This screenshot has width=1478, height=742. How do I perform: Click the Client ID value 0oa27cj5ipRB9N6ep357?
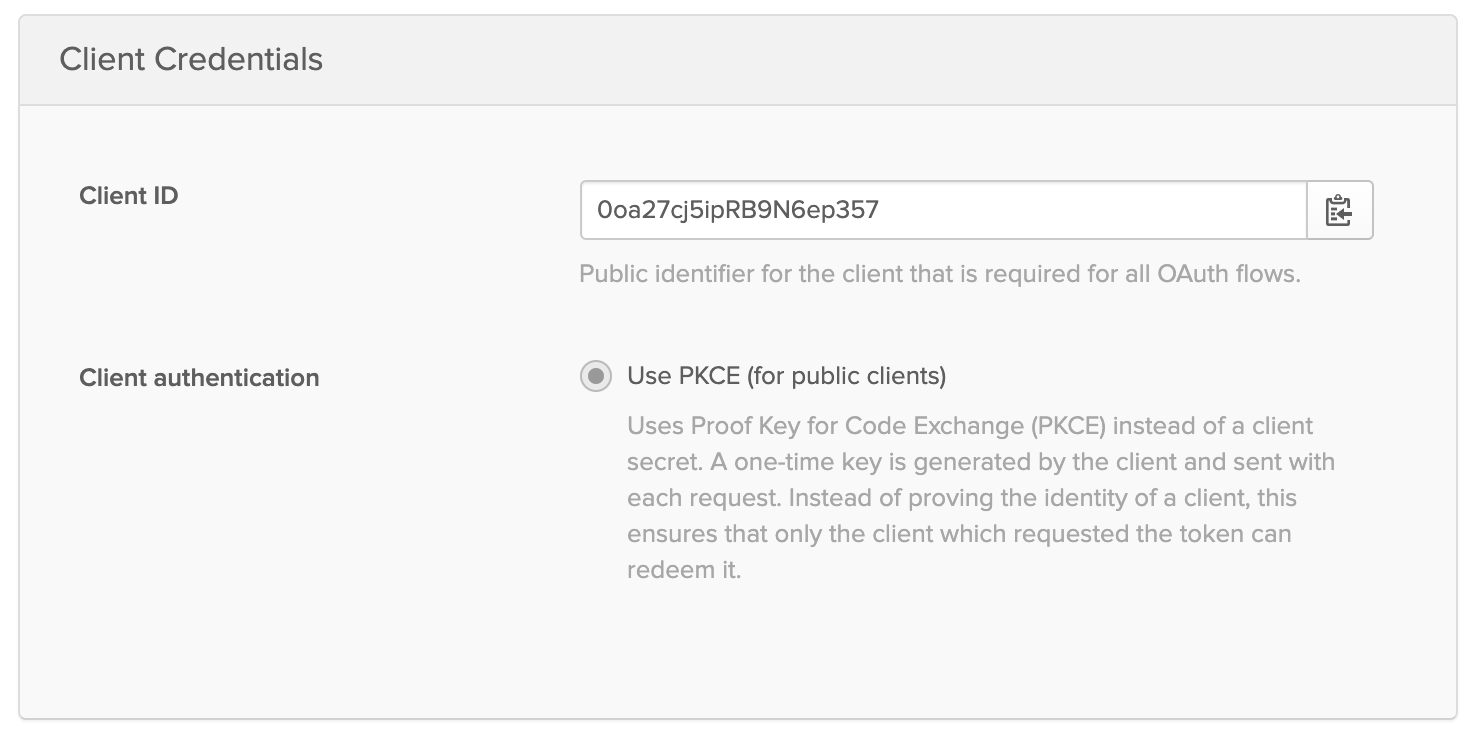pyautogui.click(x=737, y=210)
